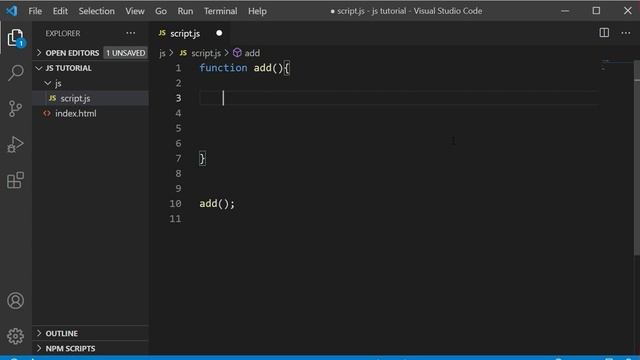Click line number 5 in the gutter
This screenshot has height=360, width=640.
click(178, 128)
